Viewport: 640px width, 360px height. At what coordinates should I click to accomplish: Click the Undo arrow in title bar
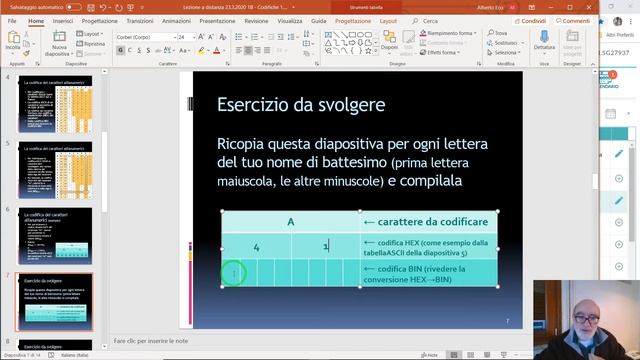103,7
